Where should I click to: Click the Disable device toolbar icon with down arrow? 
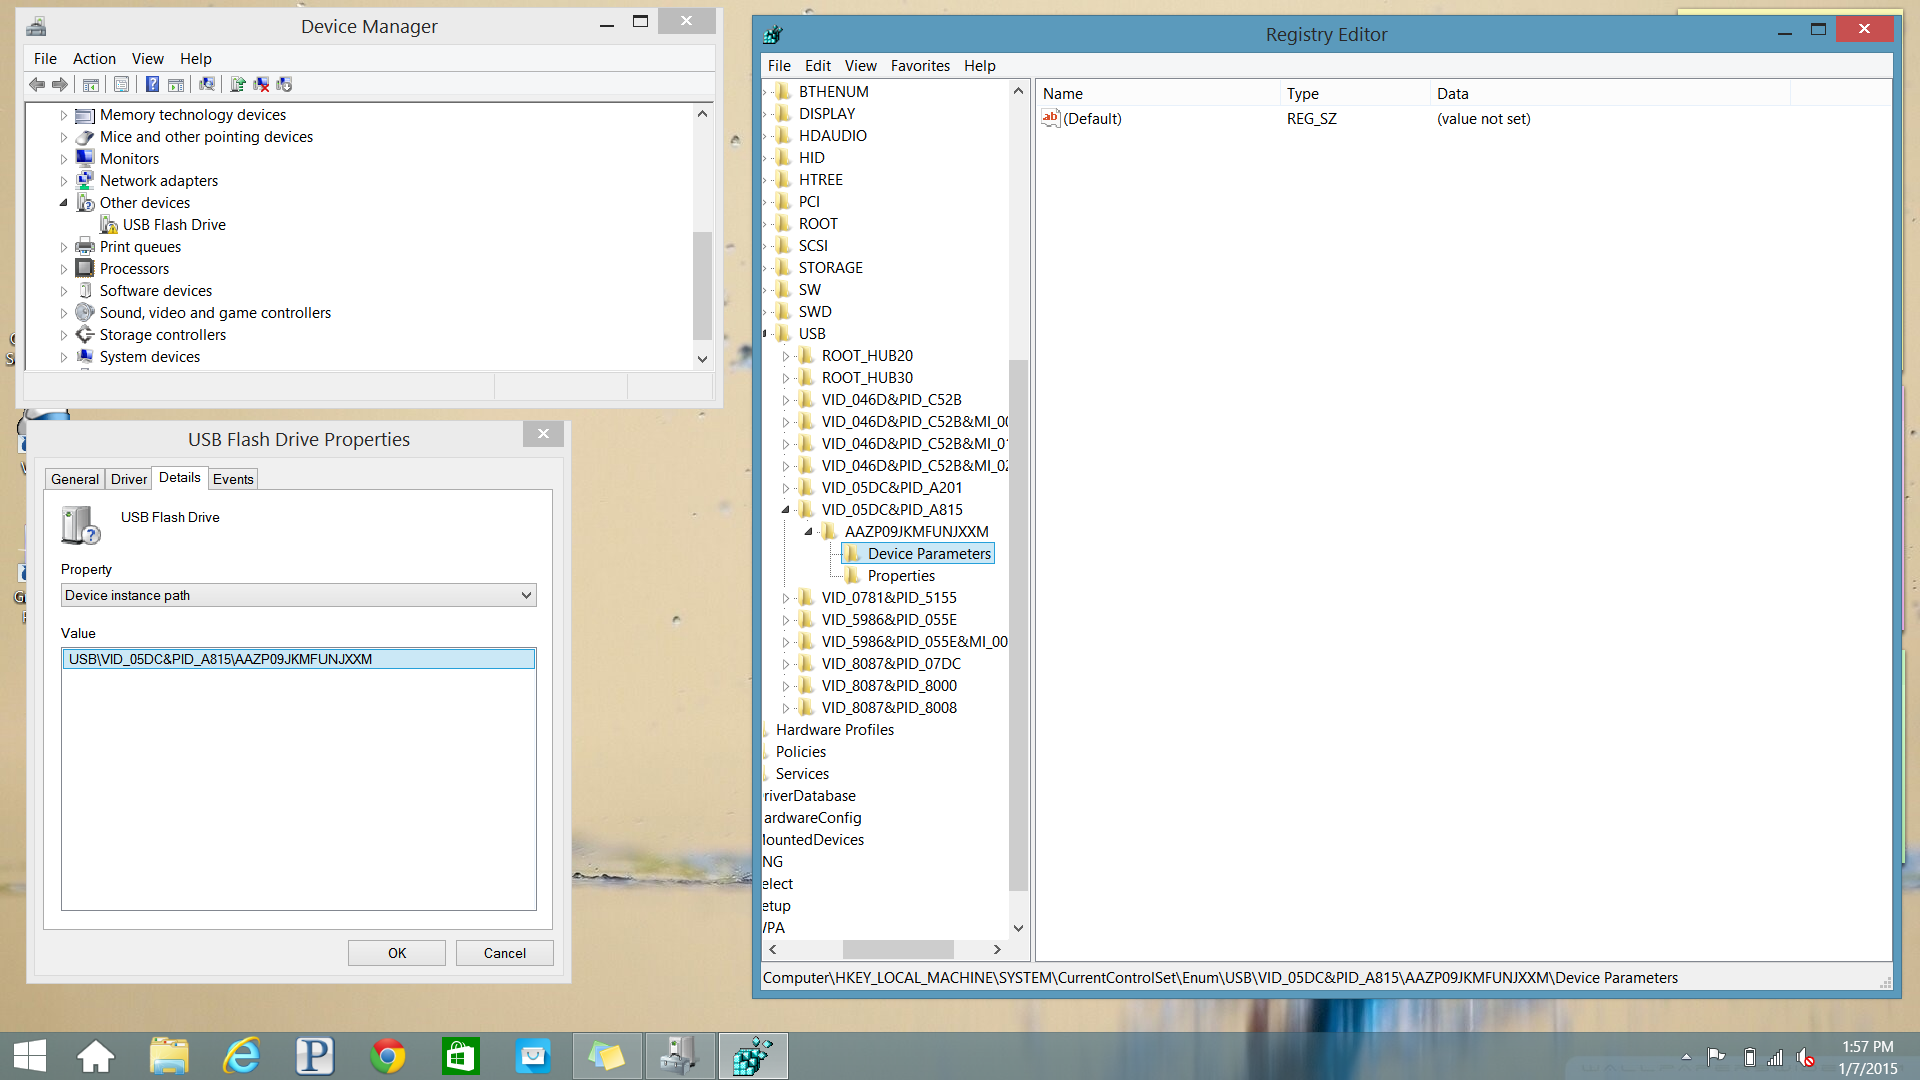click(284, 85)
